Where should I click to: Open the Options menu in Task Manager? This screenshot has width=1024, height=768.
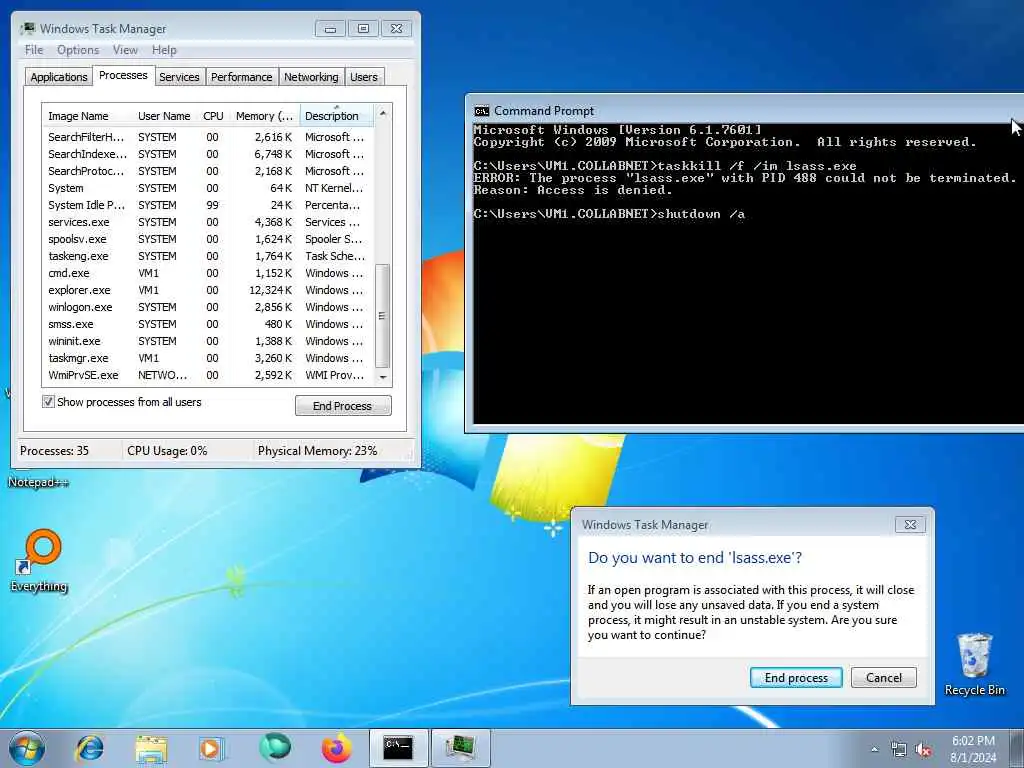(x=78, y=50)
